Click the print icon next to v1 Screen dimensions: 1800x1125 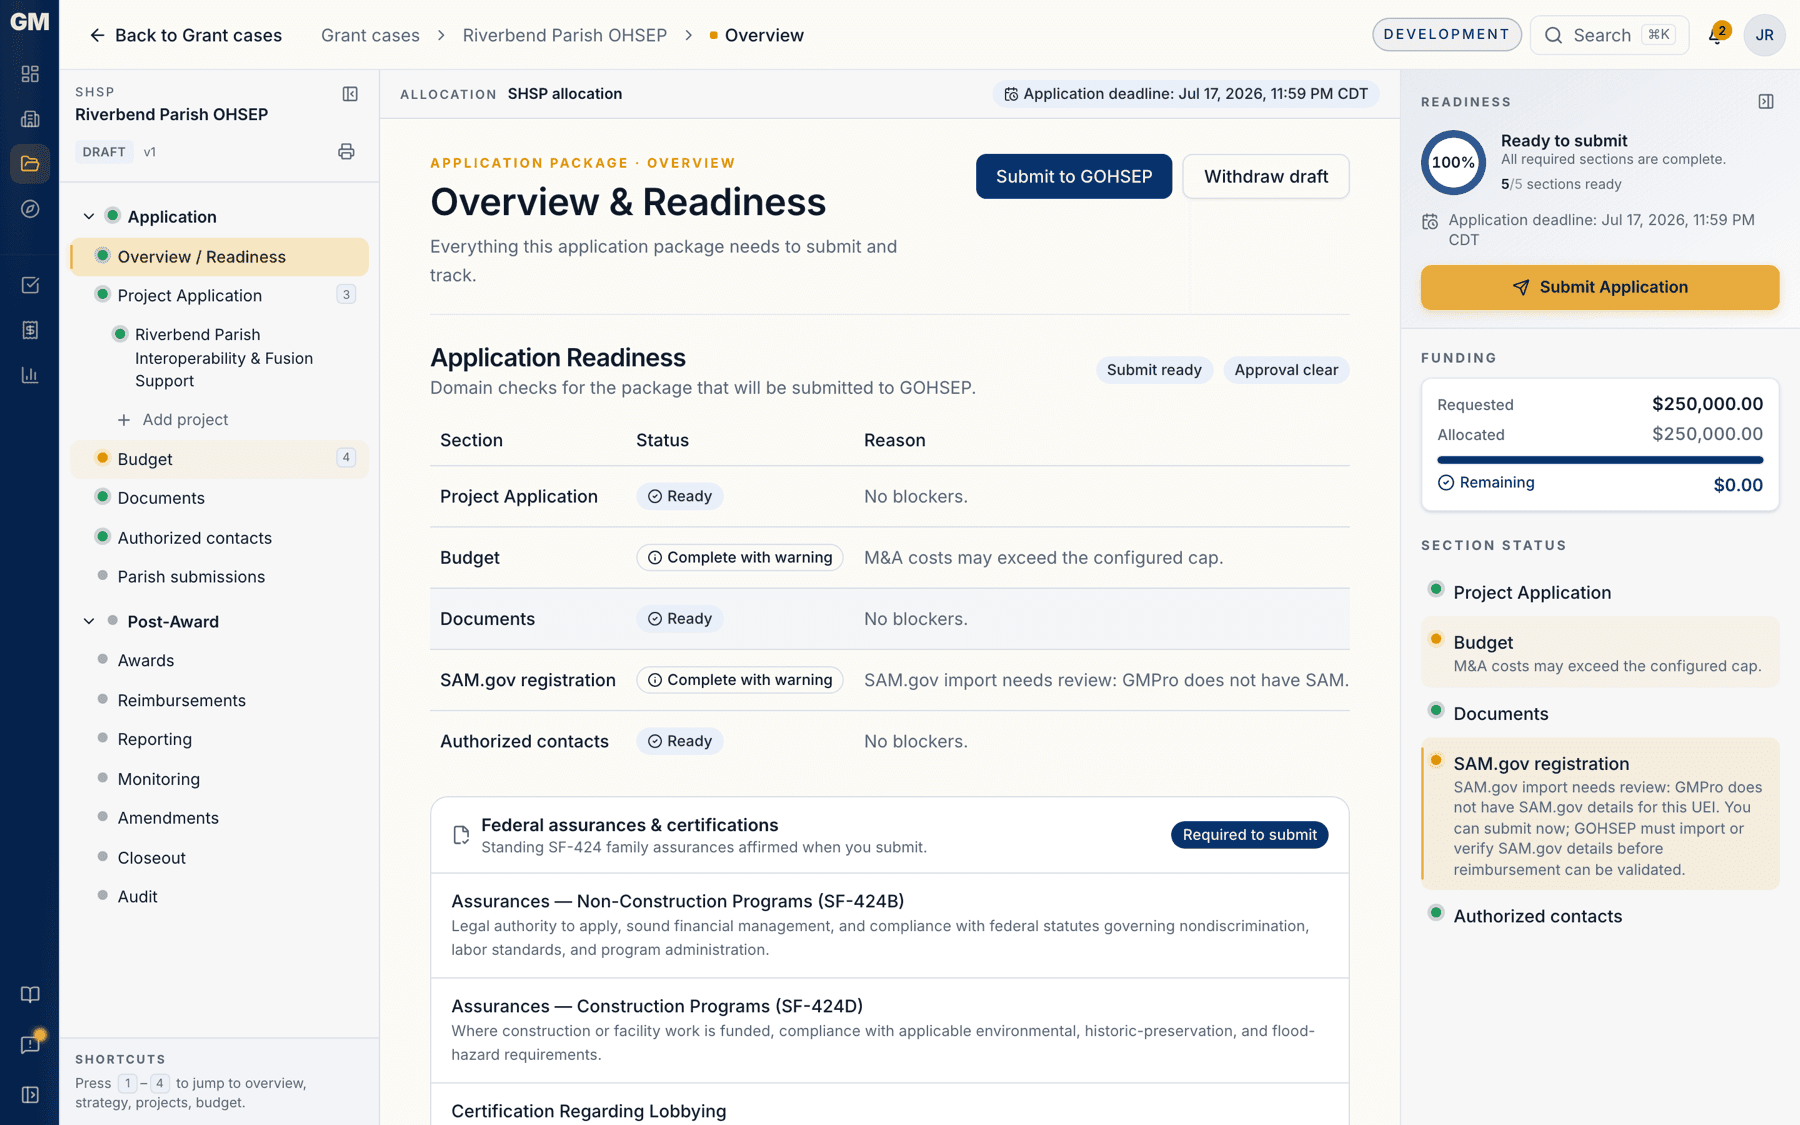pos(346,152)
